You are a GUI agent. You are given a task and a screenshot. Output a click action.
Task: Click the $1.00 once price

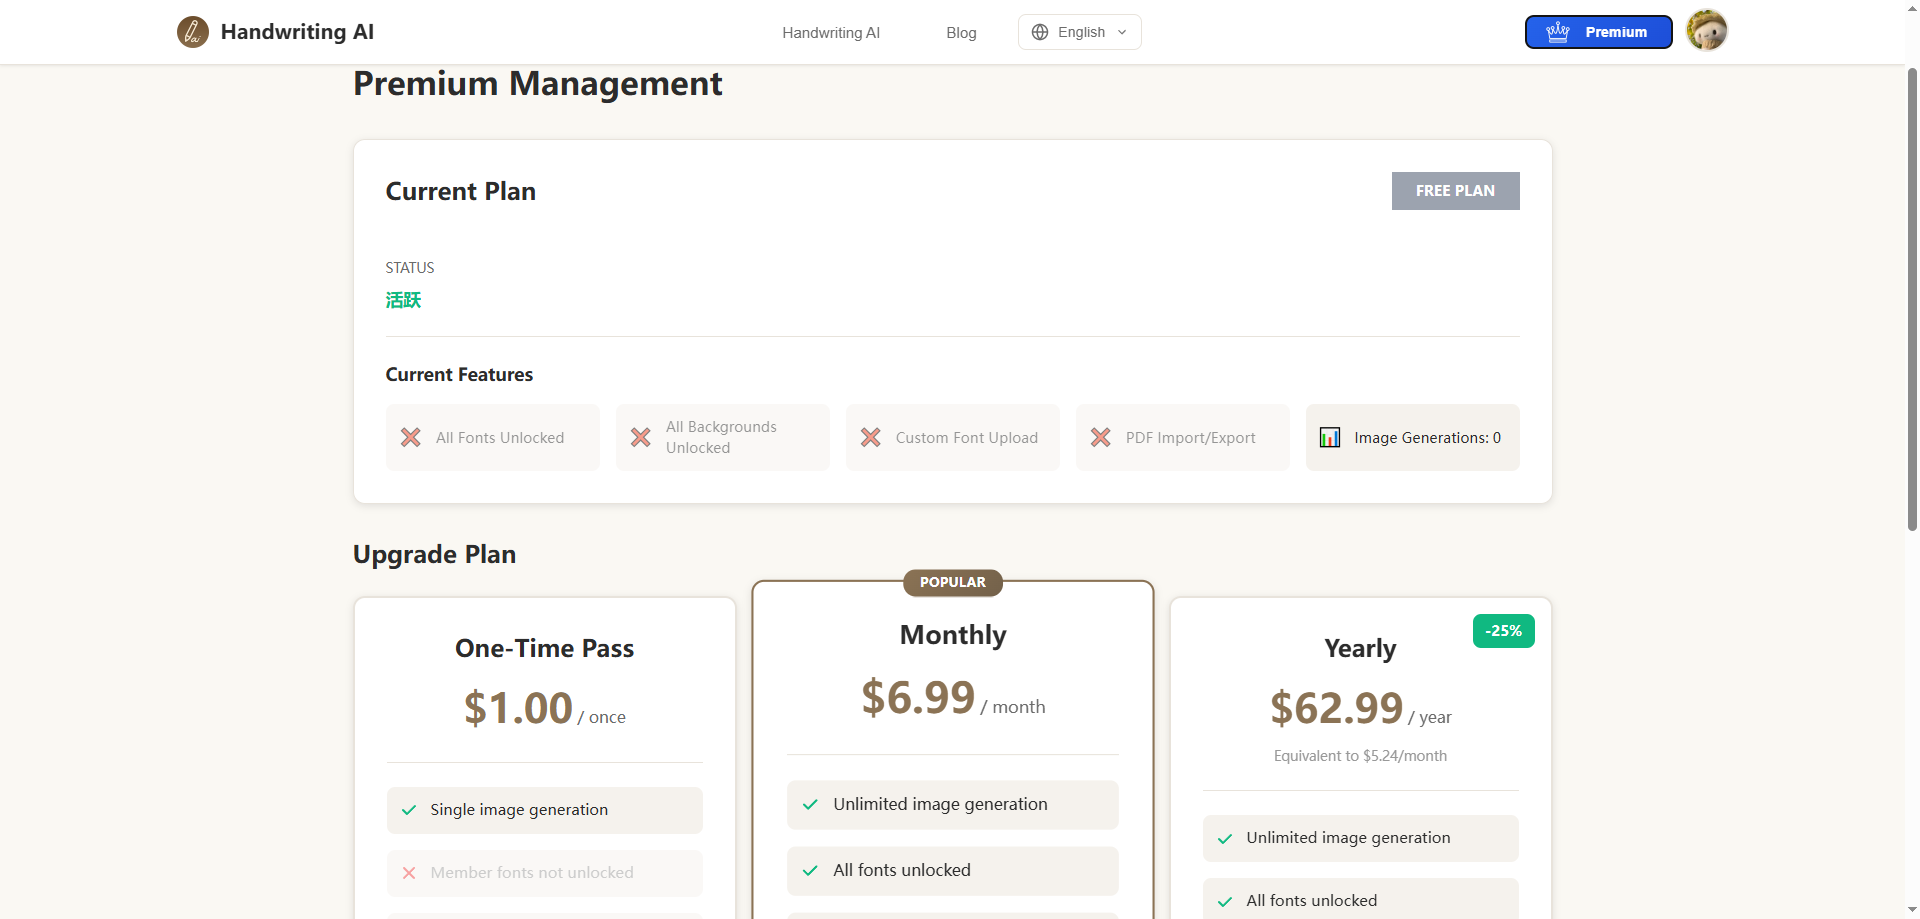[545, 708]
